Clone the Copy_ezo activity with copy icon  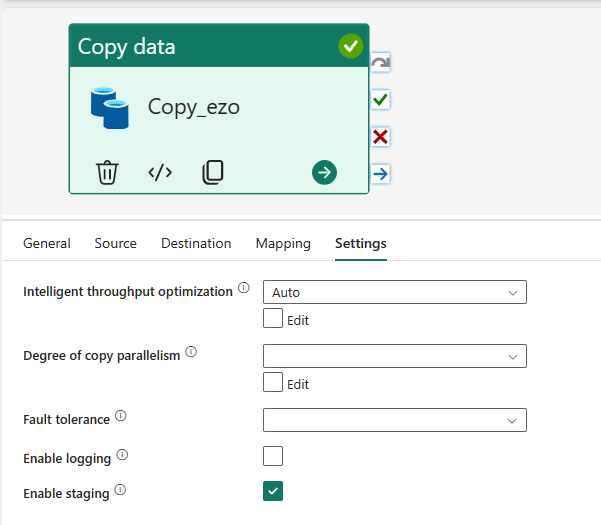tap(212, 172)
